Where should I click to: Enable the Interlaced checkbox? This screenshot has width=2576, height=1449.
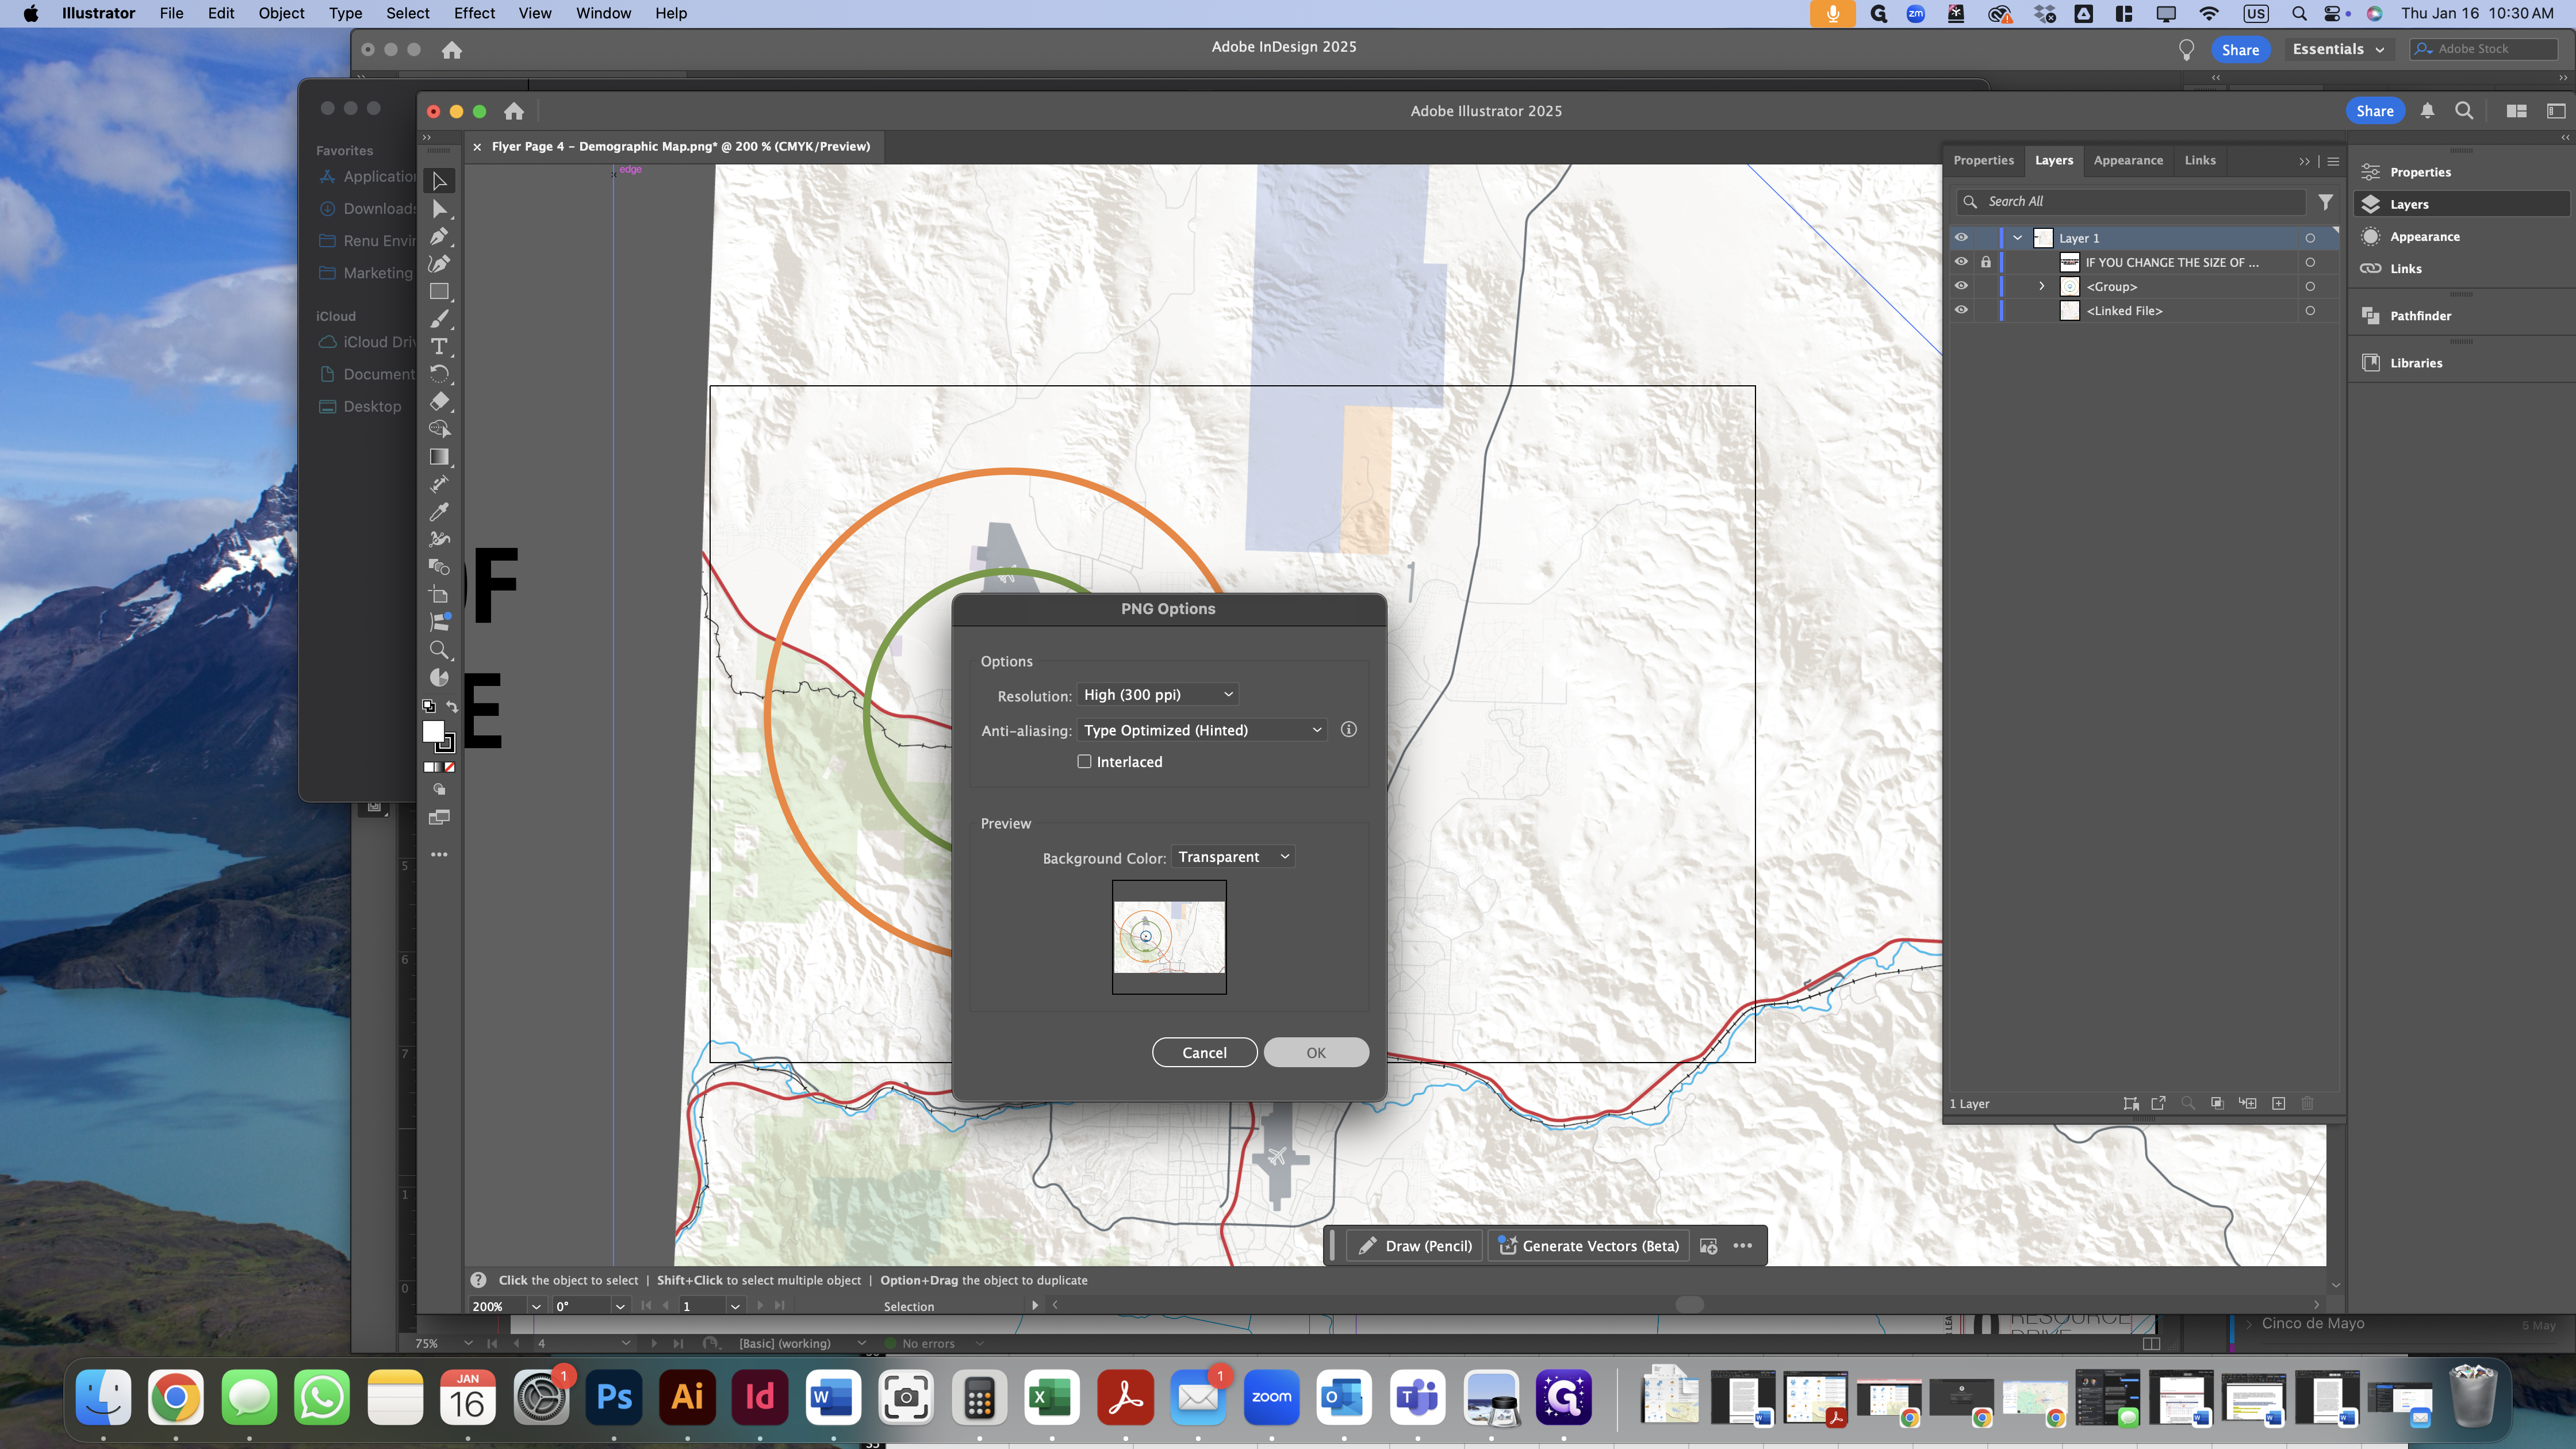(1084, 762)
